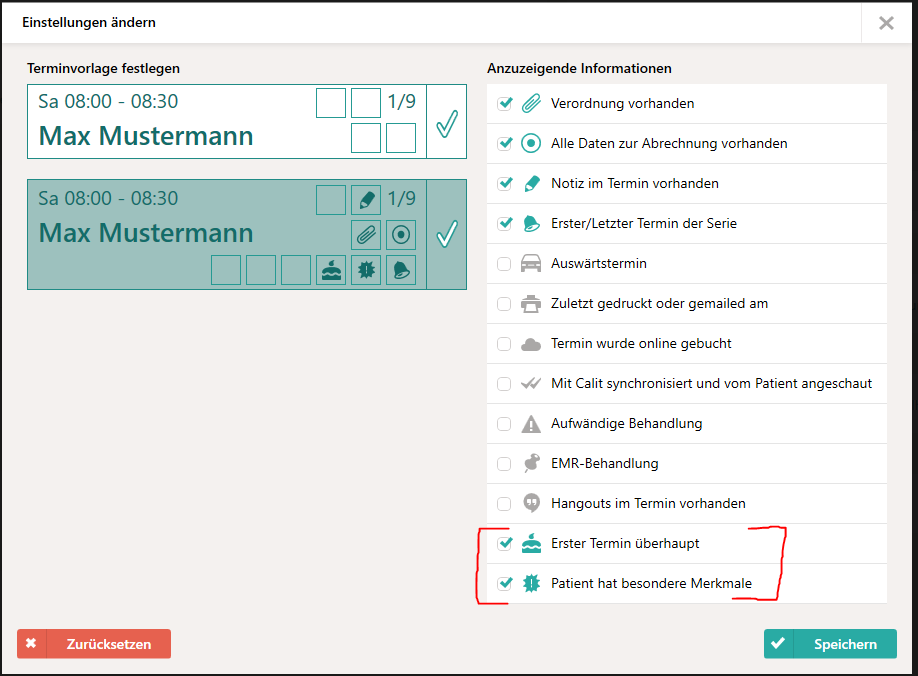Enable Zuletzt gedruckt oder gemailed am checkbox
The height and width of the screenshot is (676, 918).
pyautogui.click(x=504, y=304)
